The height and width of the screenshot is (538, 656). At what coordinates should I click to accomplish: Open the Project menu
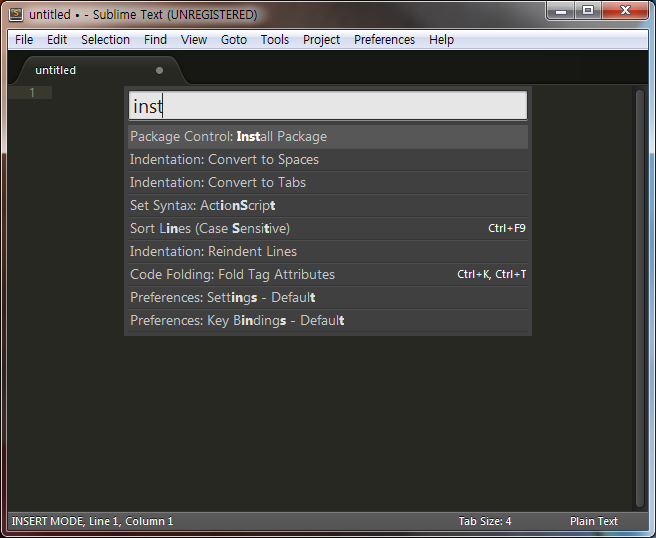[321, 40]
